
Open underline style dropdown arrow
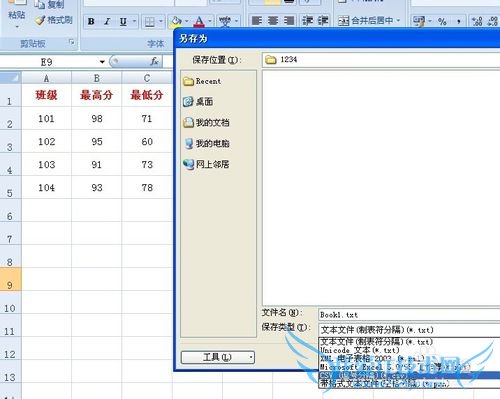pos(134,22)
